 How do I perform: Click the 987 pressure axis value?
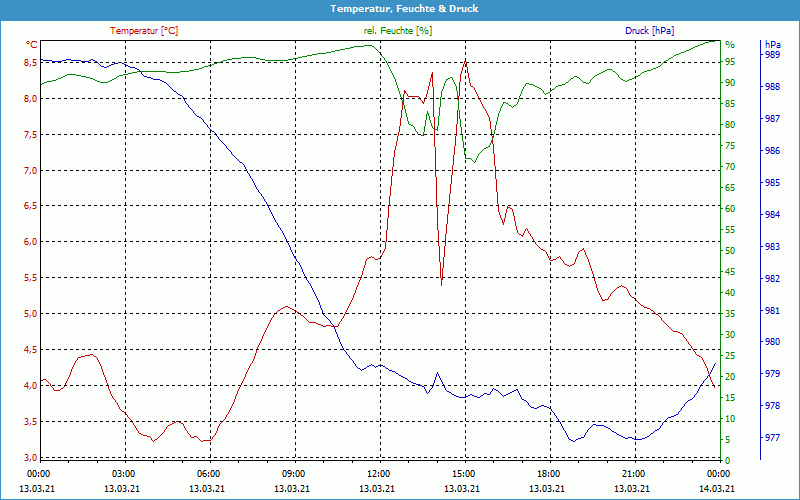coord(772,119)
